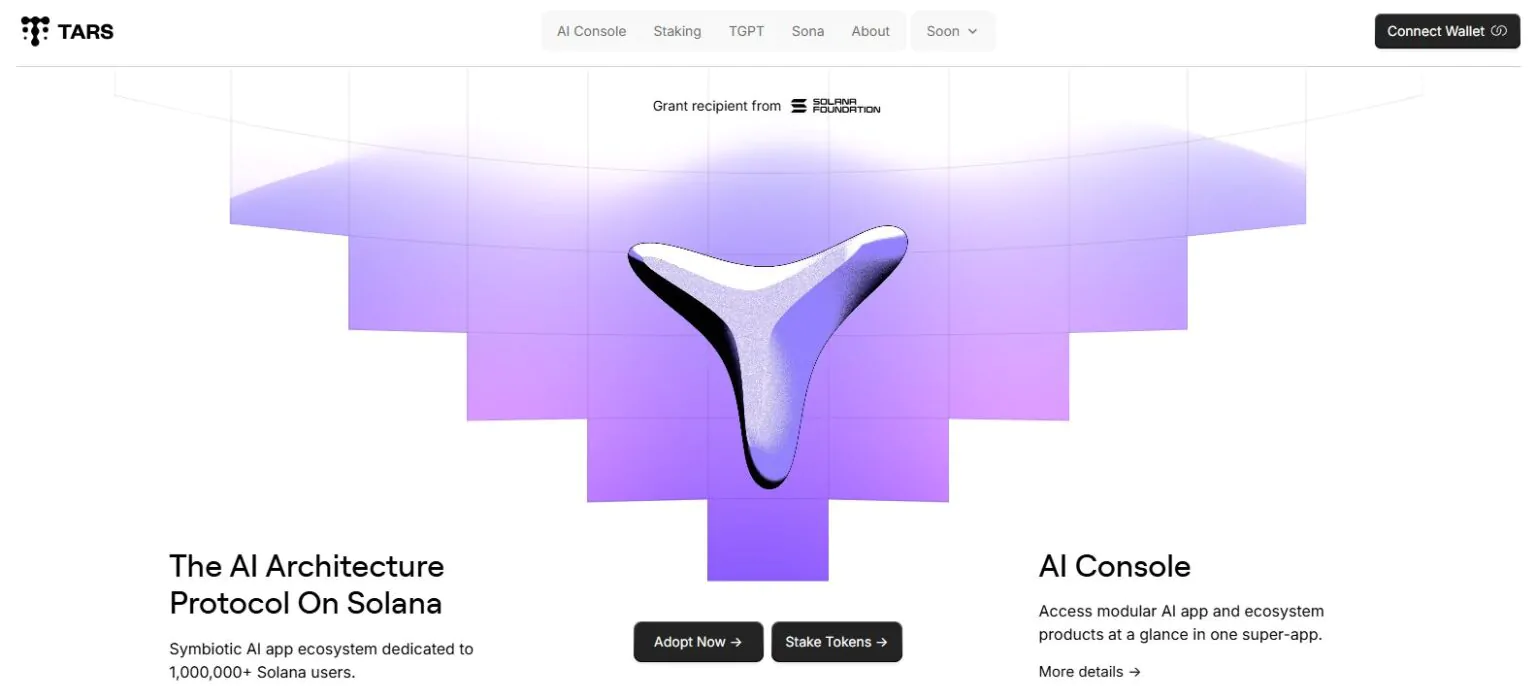Open the AI Console nav item

pos(592,31)
